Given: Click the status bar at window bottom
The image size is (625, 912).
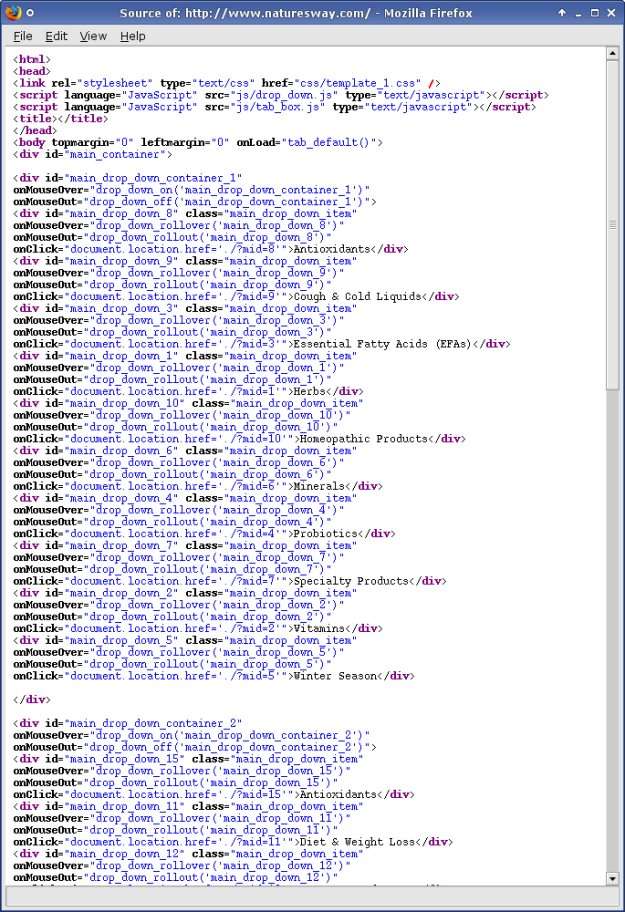Looking at the screenshot, I should (x=312, y=896).
